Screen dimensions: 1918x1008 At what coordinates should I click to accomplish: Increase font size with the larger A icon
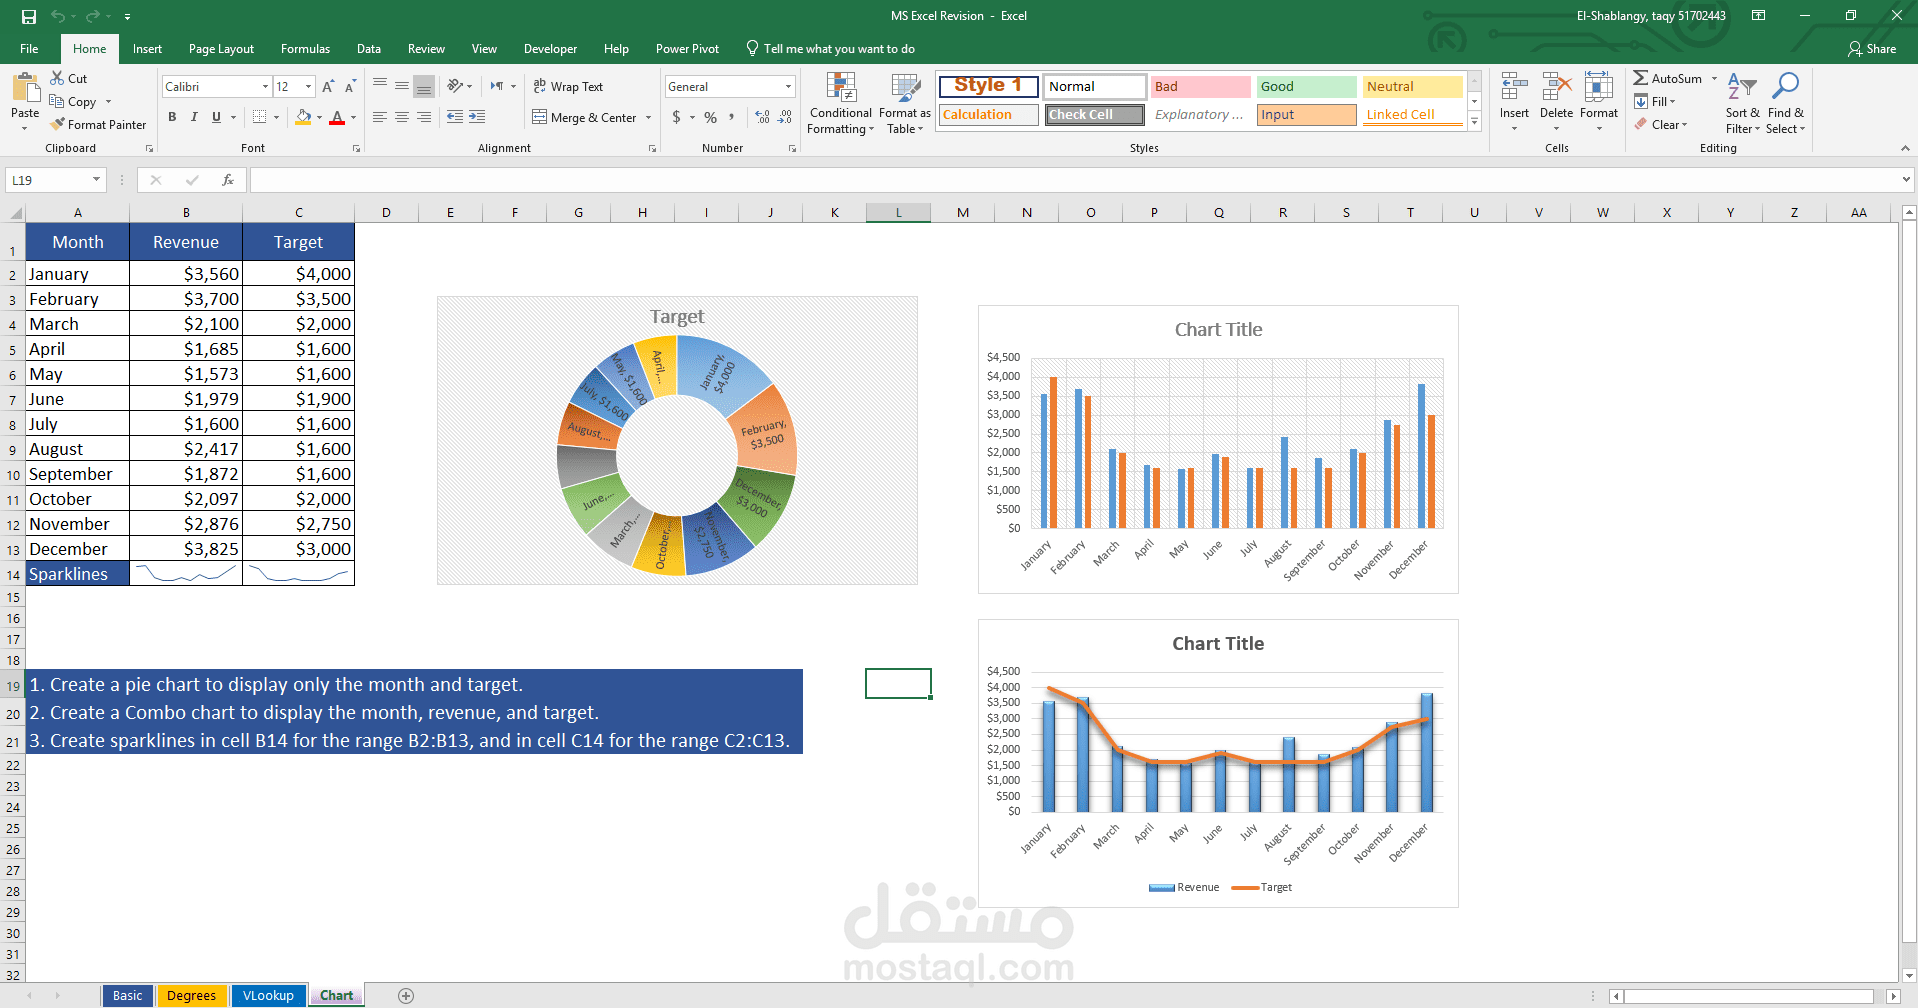328,87
